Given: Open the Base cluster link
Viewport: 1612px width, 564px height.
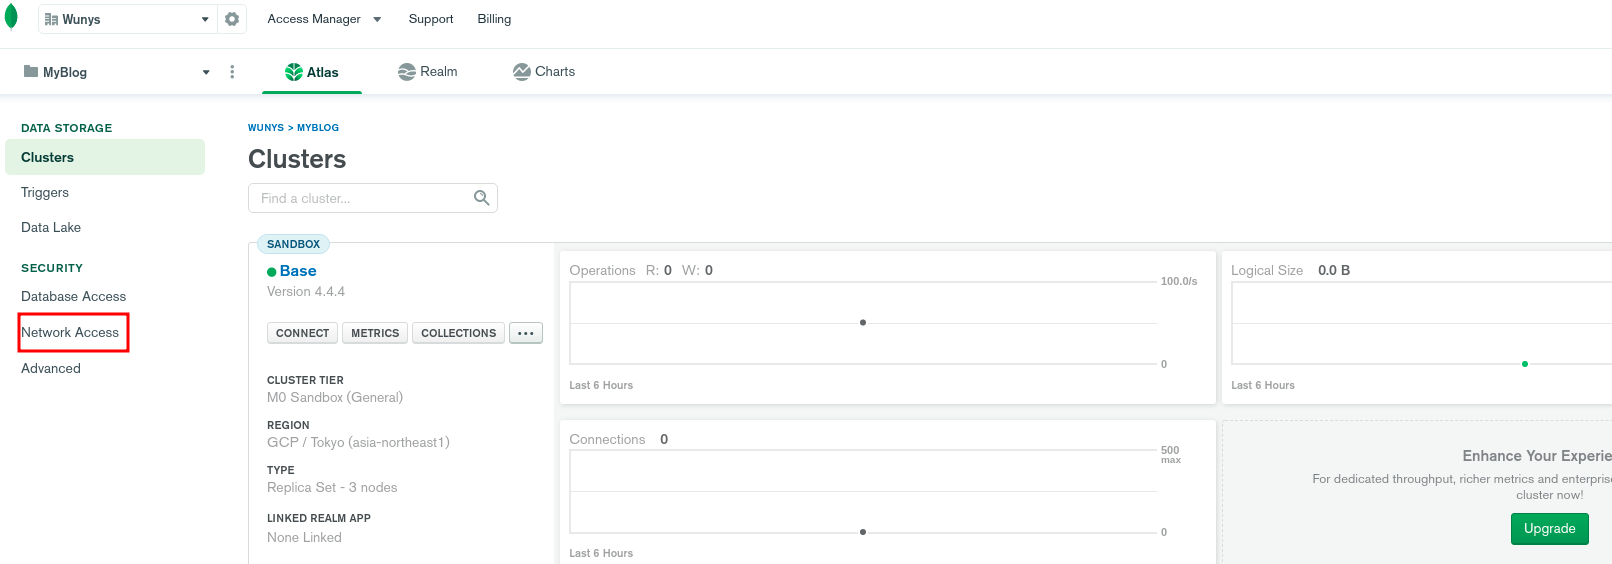Looking at the screenshot, I should coord(298,271).
